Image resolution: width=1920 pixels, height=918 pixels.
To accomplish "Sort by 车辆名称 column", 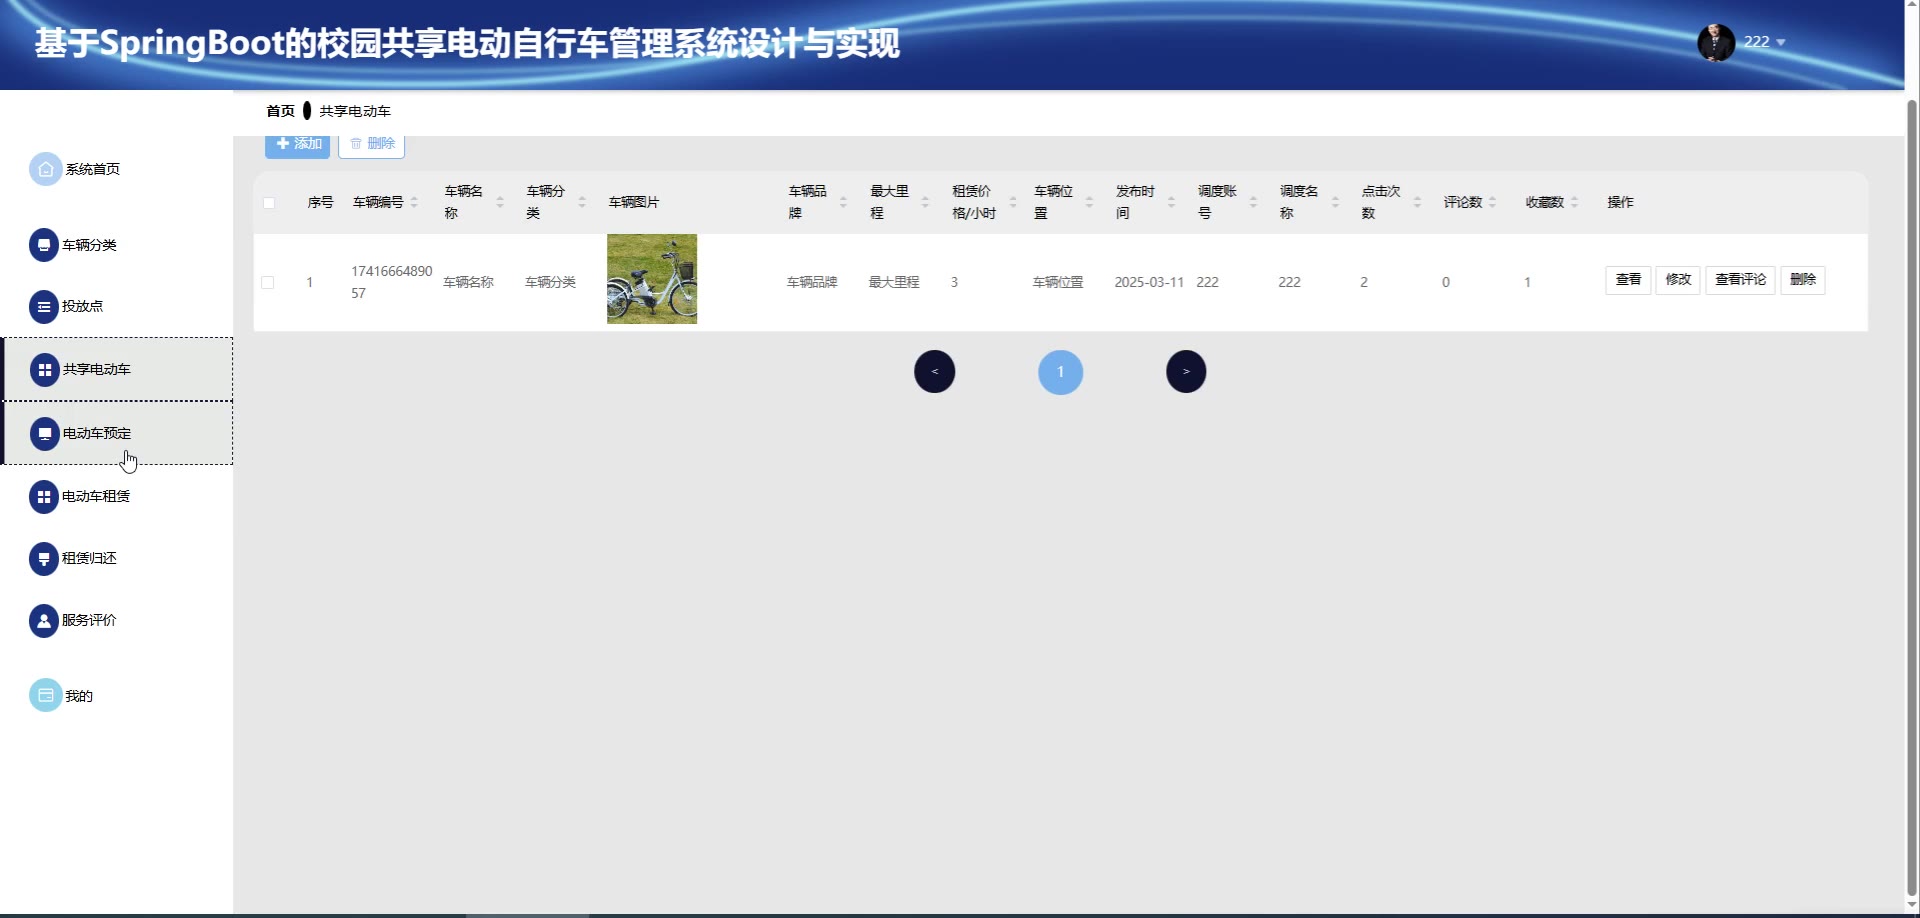I will click(500, 202).
